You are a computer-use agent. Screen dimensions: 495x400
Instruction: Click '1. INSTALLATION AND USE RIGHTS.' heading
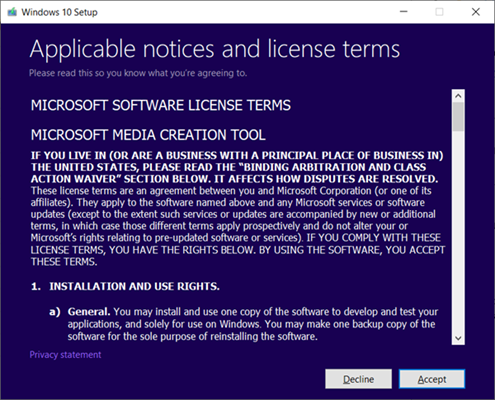click(x=125, y=286)
